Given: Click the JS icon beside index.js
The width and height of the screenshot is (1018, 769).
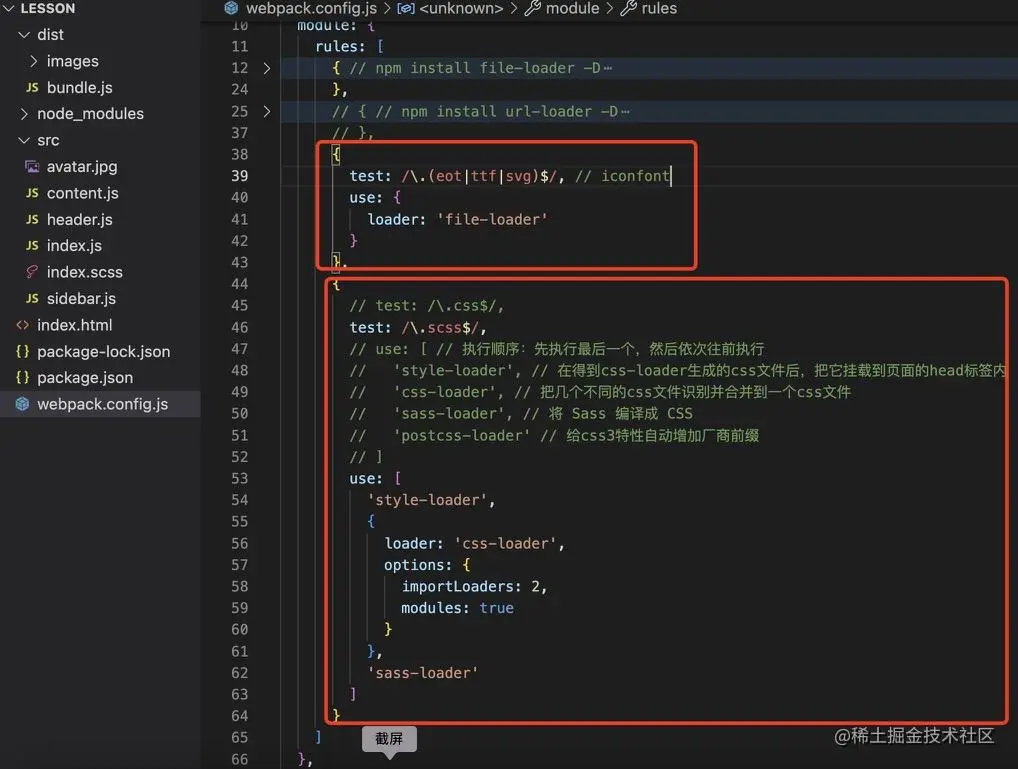Looking at the screenshot, I should click(x=32, y=246).
